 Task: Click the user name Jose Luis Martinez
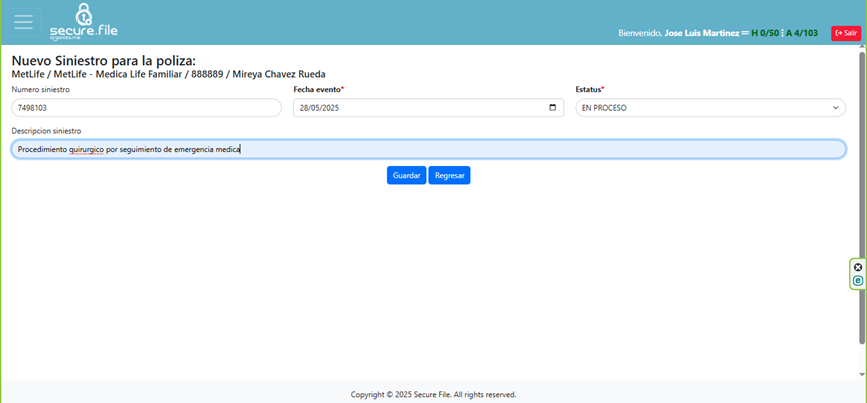tap(701, 33)
